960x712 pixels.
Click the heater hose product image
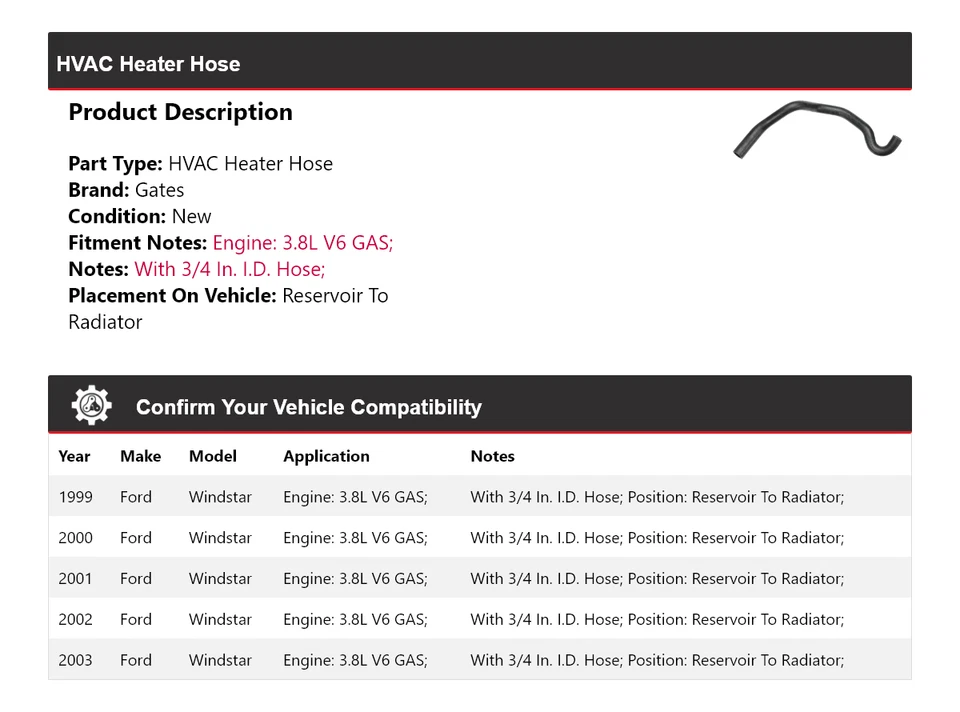point(817,129)
